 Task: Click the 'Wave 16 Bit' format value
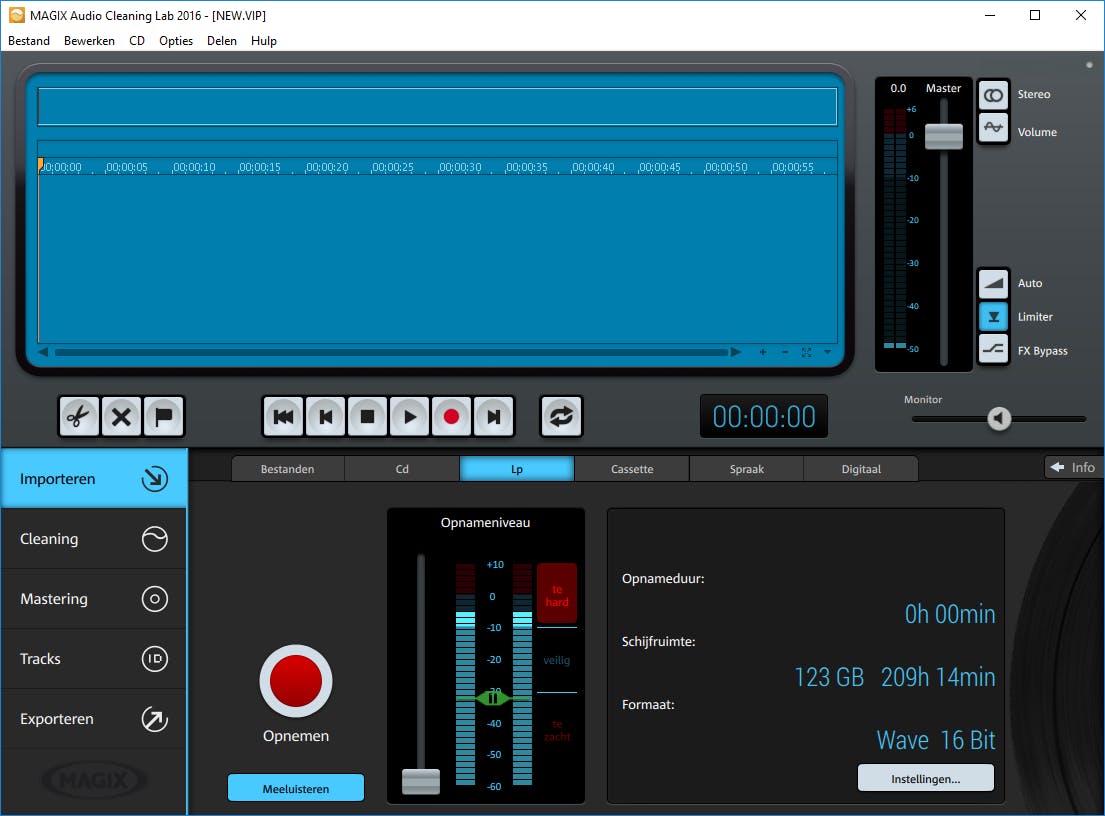(935, 740)
